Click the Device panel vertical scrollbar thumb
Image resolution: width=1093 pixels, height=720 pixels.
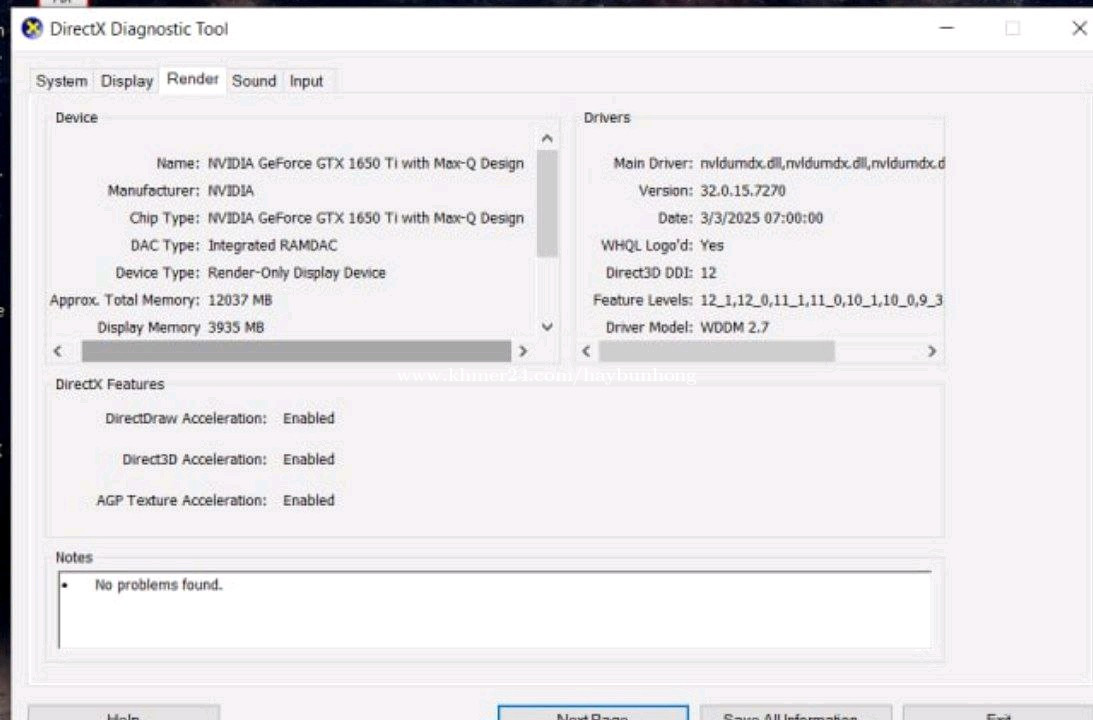click(547, 204)
